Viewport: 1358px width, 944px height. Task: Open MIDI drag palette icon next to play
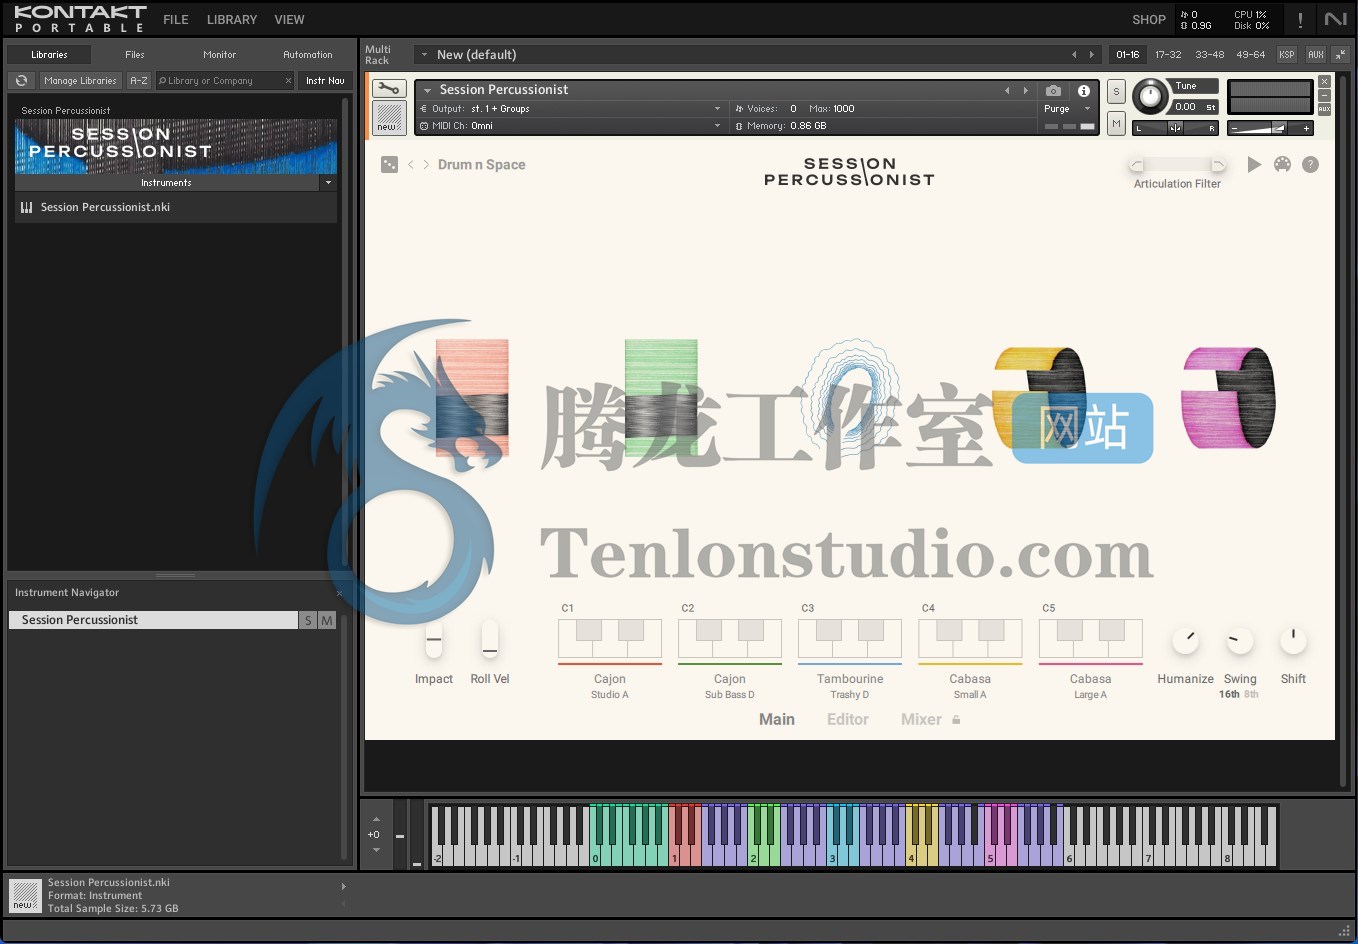click(1282, 164)
